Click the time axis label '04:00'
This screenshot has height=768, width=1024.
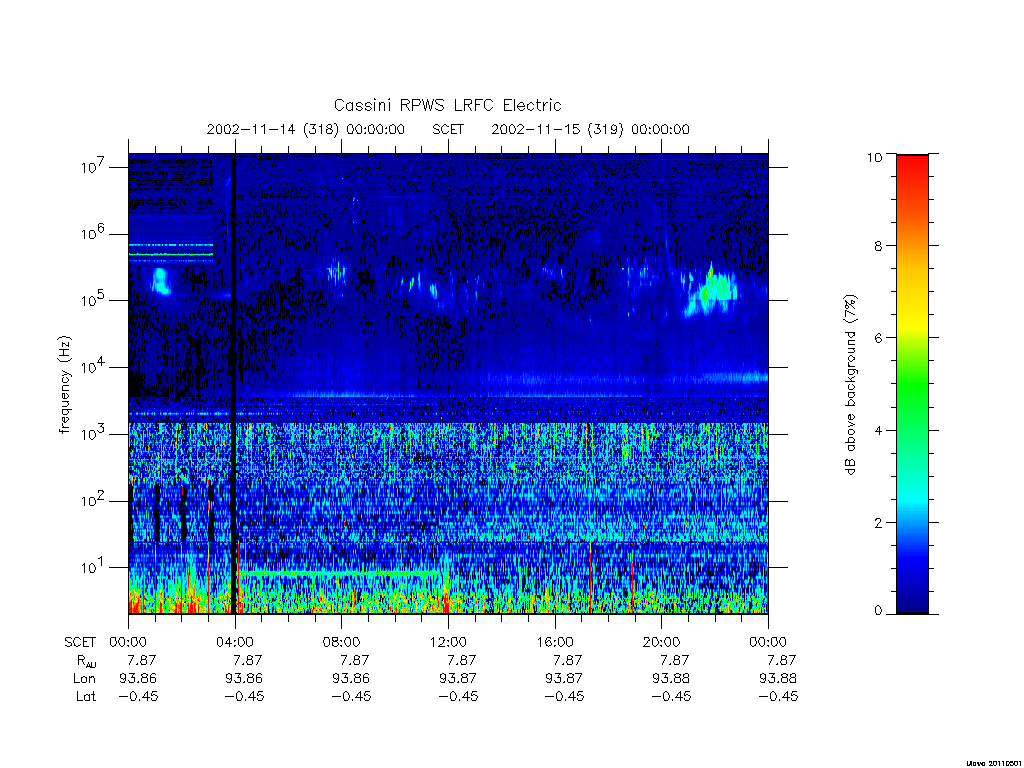click(x=235, y=642)
